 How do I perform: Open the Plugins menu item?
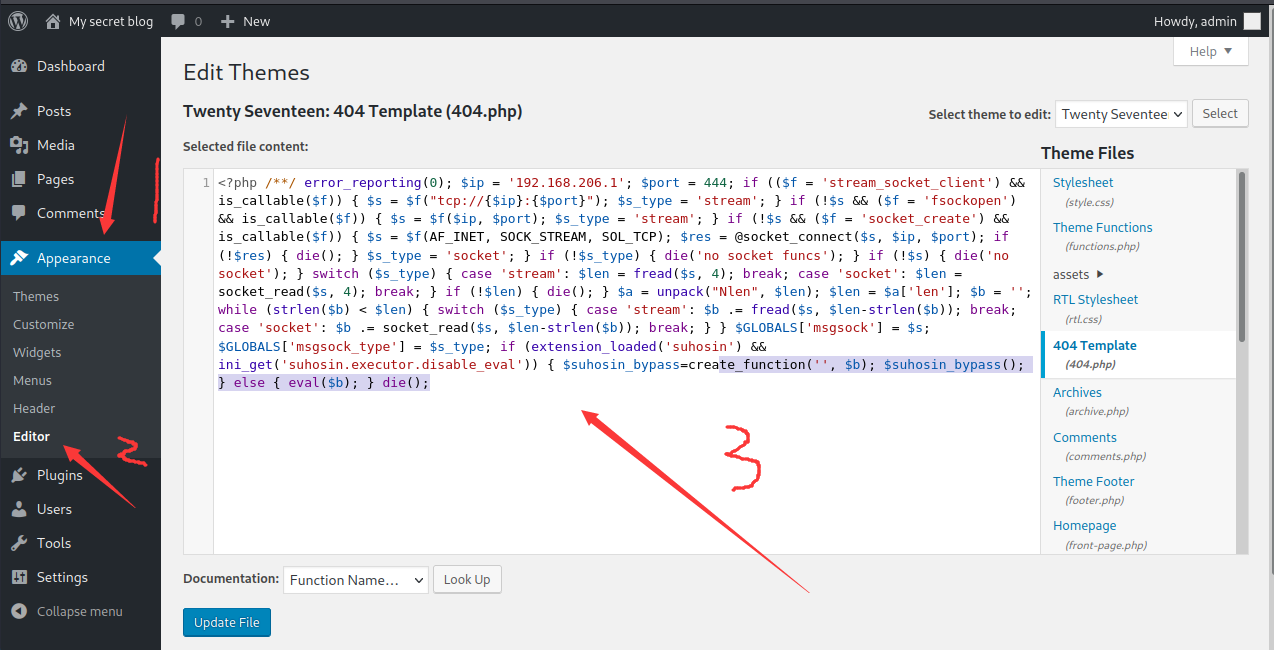(x=80, y=475)
